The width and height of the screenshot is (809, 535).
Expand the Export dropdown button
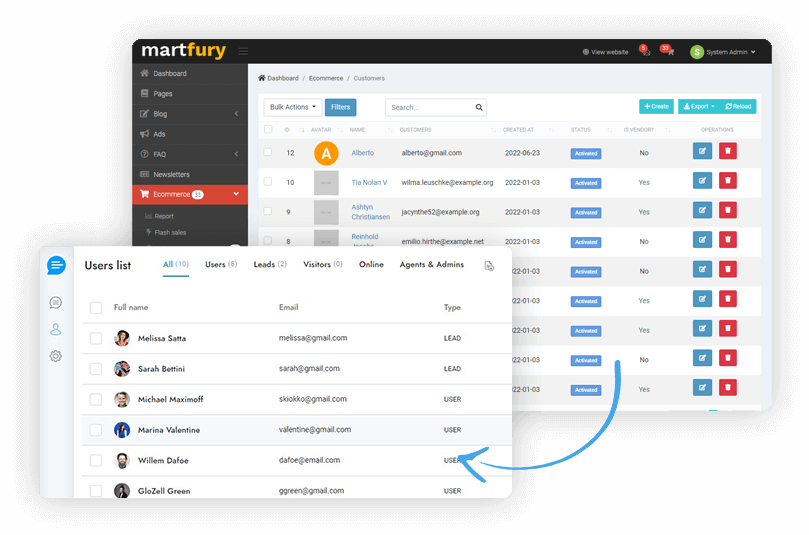pyautogui.click(x=696, y=106)
